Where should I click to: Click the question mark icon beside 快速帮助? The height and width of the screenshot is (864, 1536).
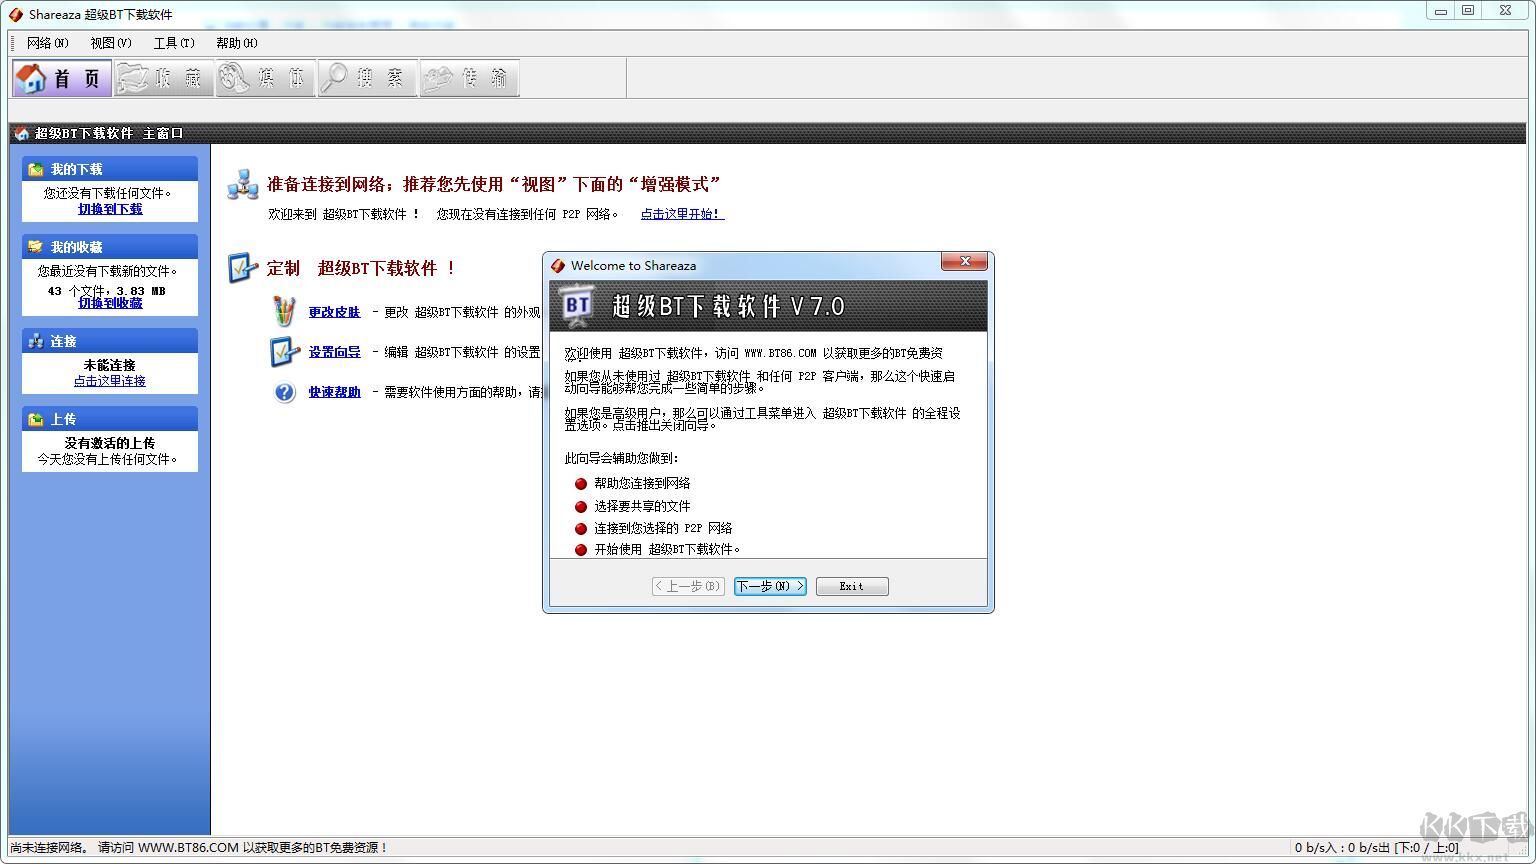(x=285, y=392)
